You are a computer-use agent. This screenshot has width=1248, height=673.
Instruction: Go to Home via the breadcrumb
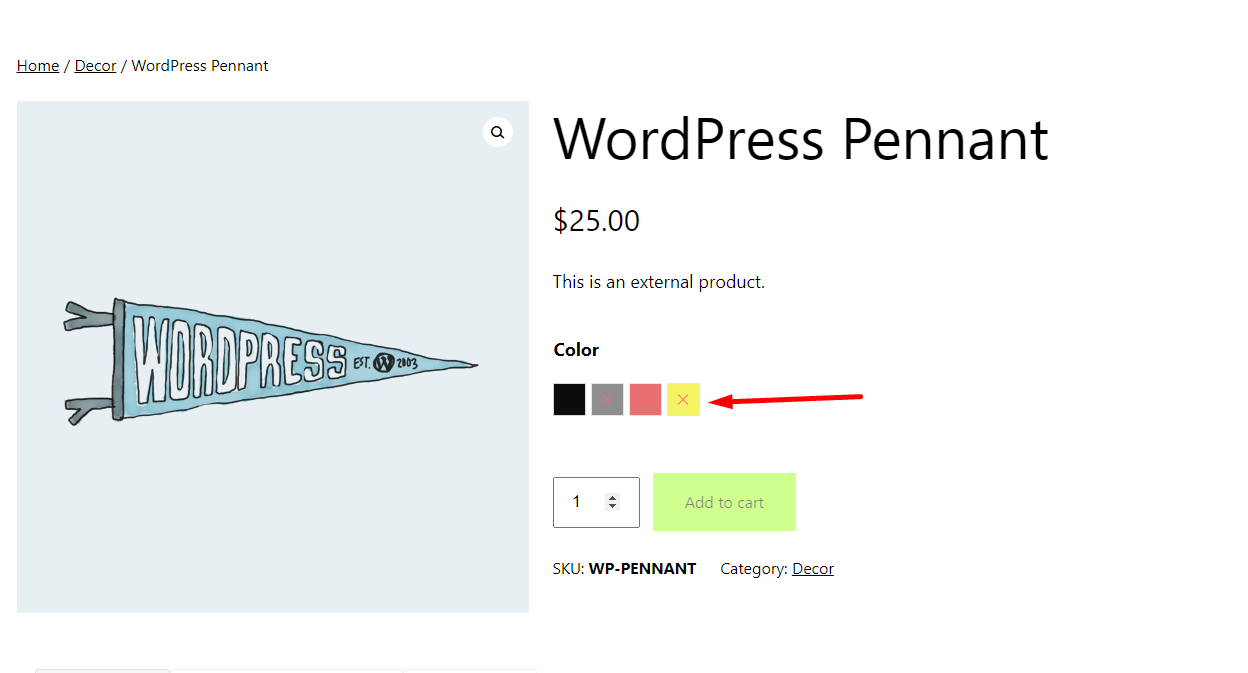tap(38, 66)
